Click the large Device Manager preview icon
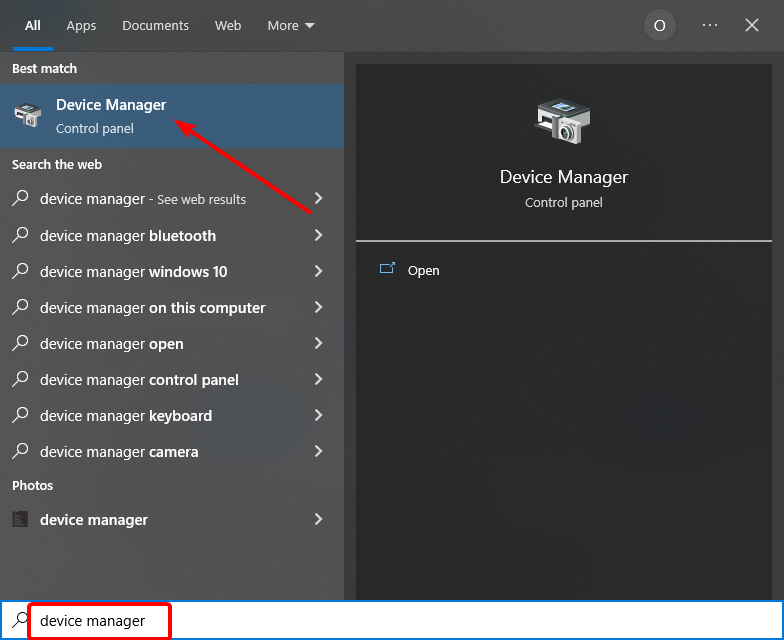 [563, 121]
